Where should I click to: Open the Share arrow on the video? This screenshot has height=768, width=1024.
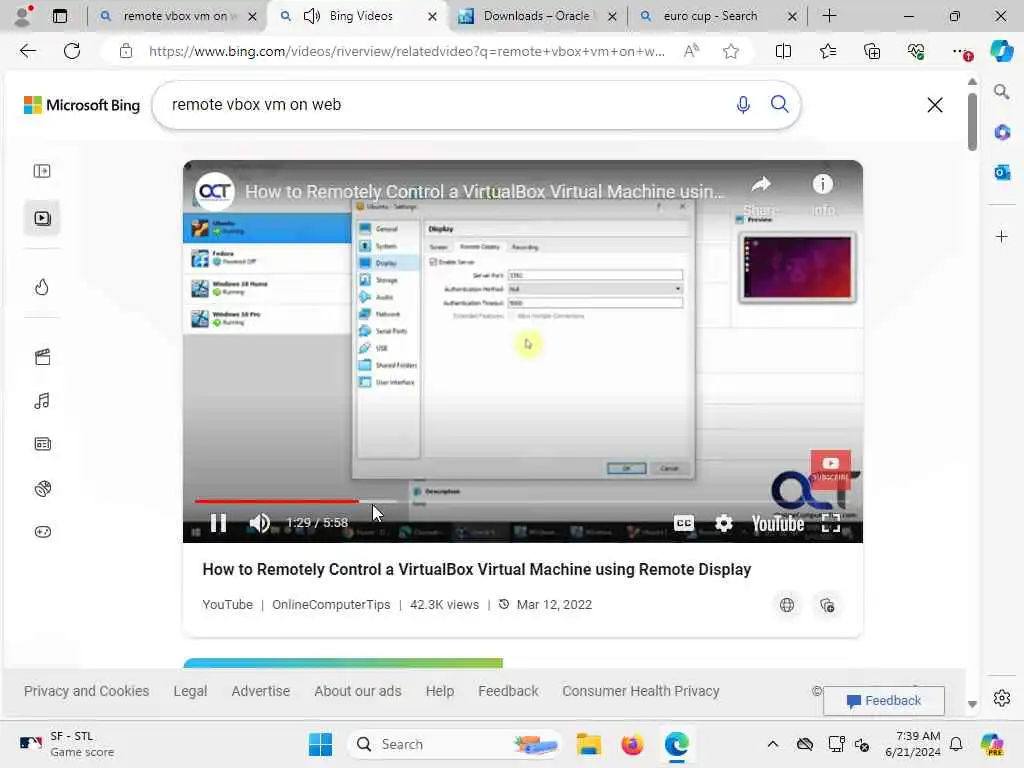761,185
